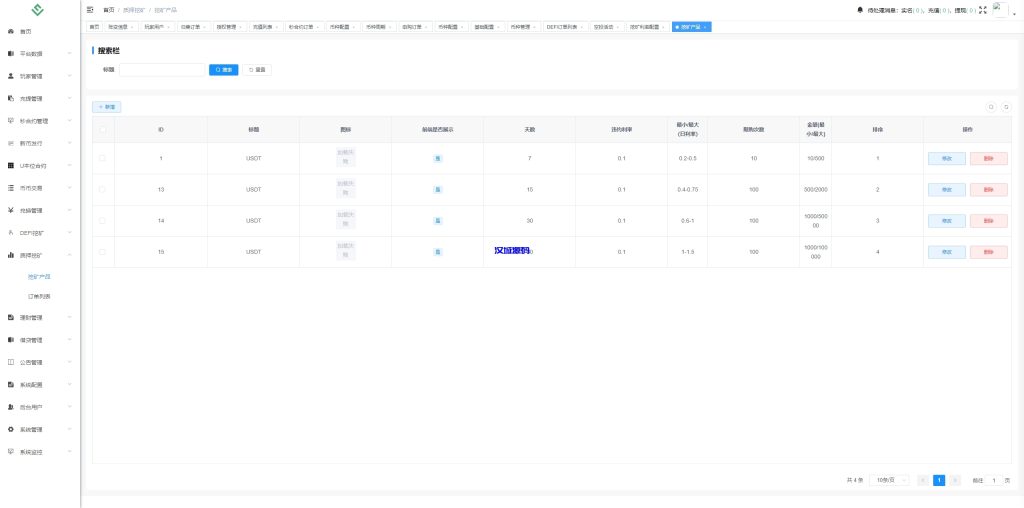Click the 系统管理 gear icon in sidebar
The height and width of the screenshot is (508, 1024).
(10, 429)
